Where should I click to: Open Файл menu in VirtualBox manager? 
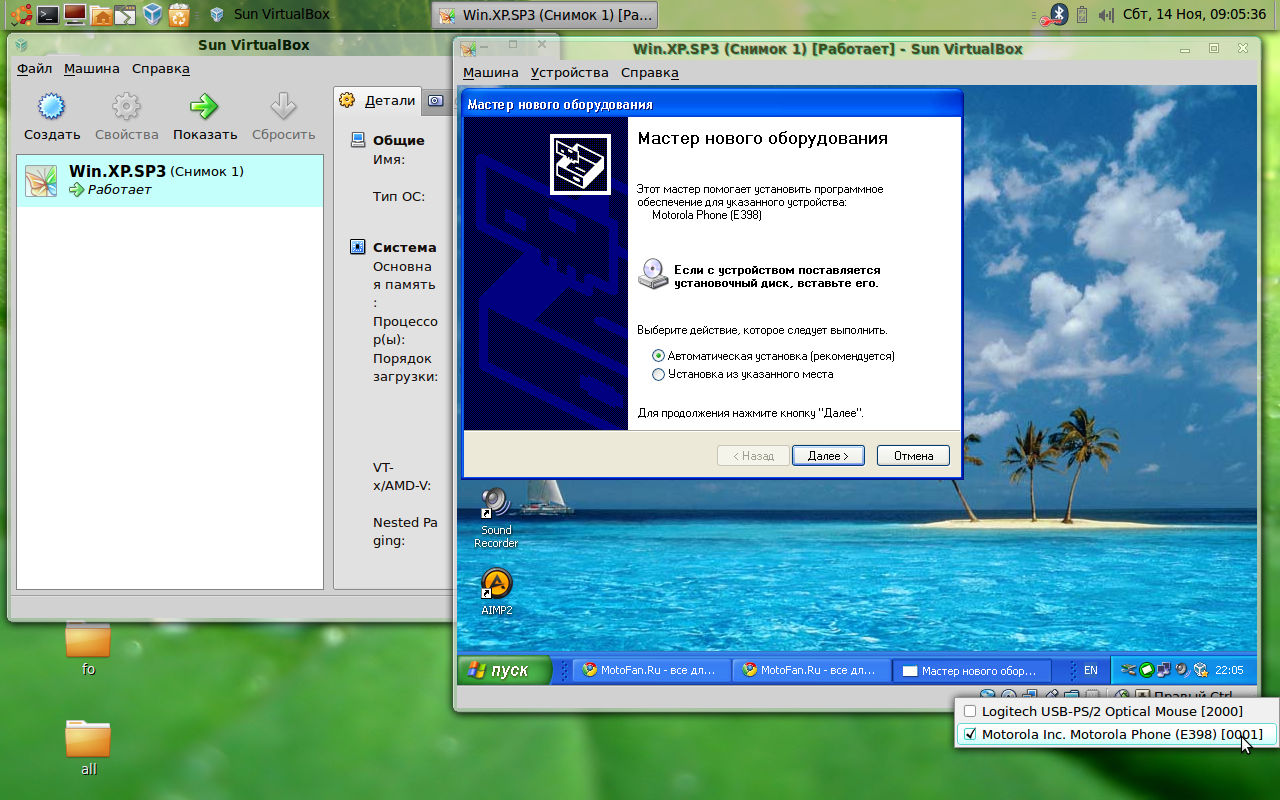(x=34, y=69)
